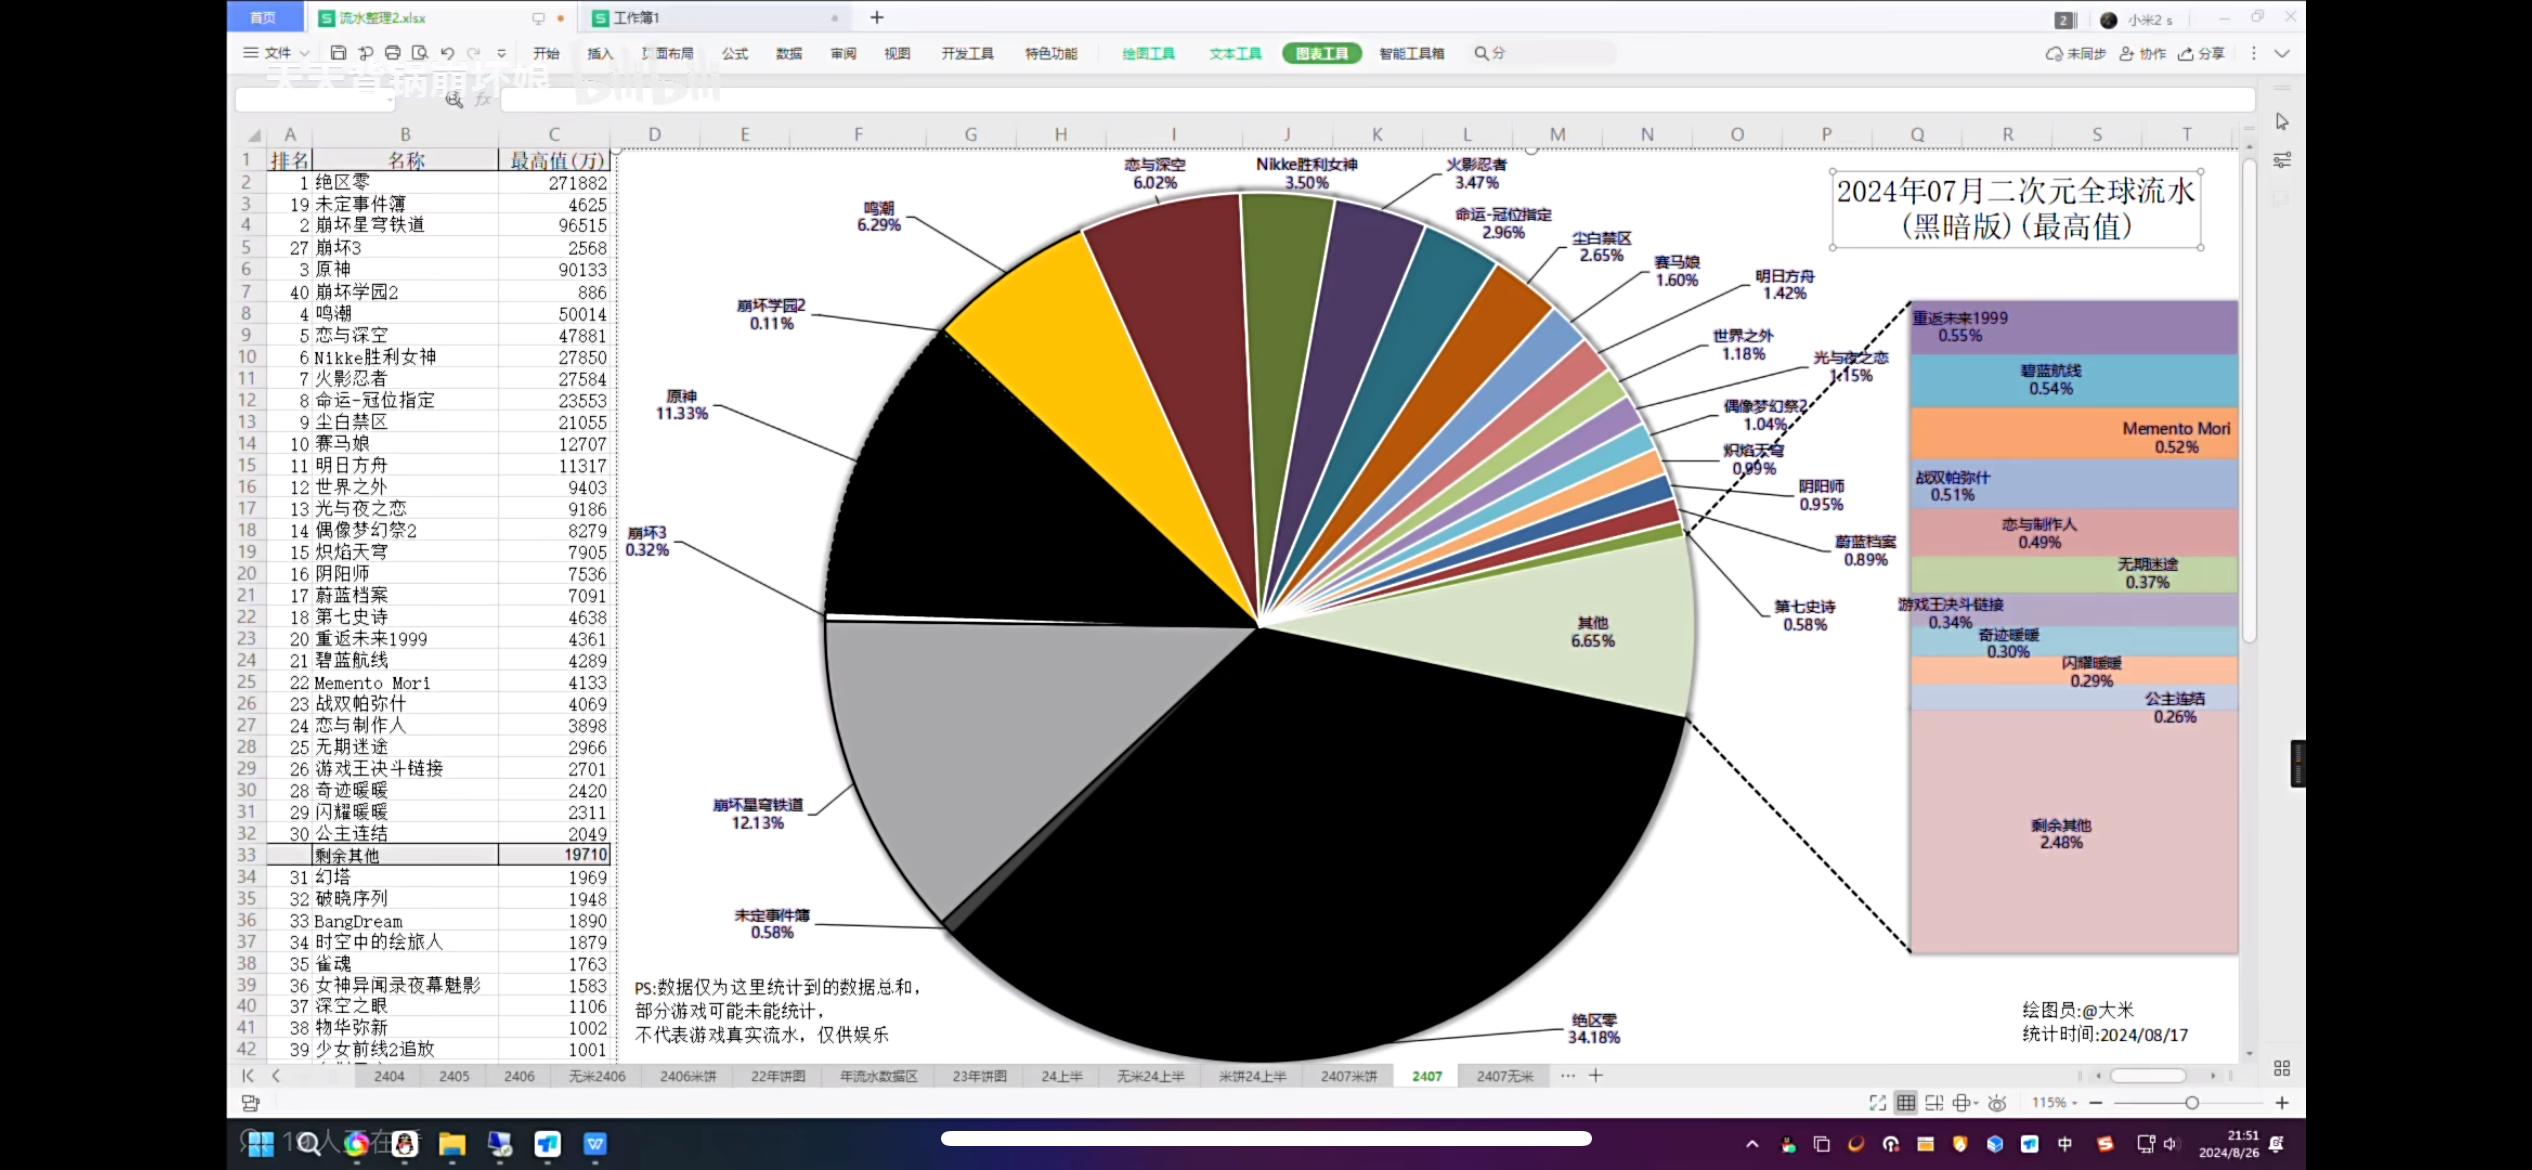
Task: Open the 智能工具箱 tab
Action: point(1412,53)
